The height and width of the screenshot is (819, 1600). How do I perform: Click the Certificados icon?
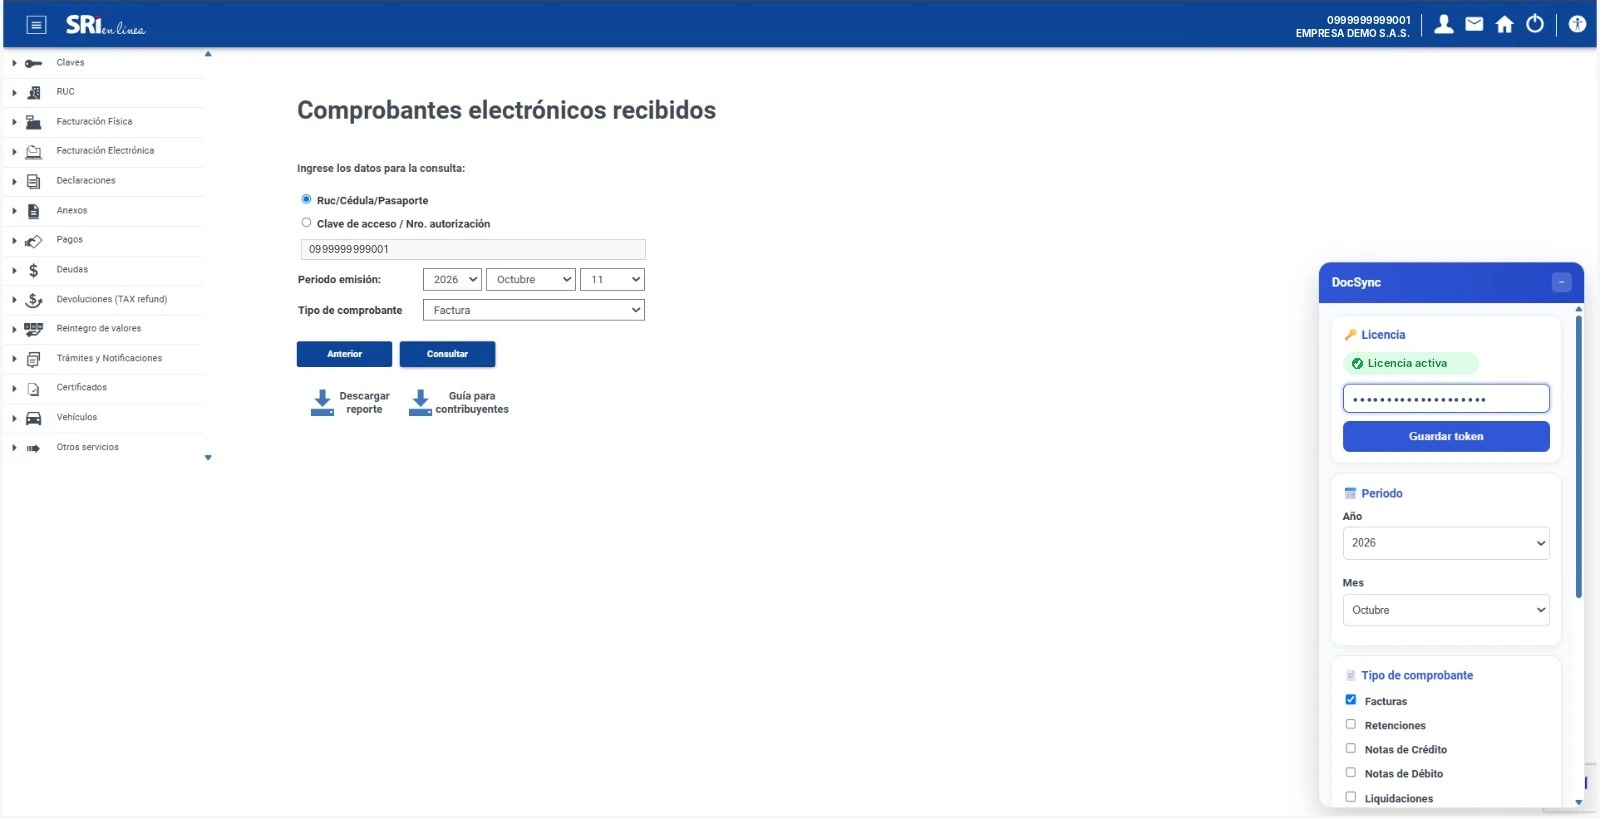pos(34,388)
